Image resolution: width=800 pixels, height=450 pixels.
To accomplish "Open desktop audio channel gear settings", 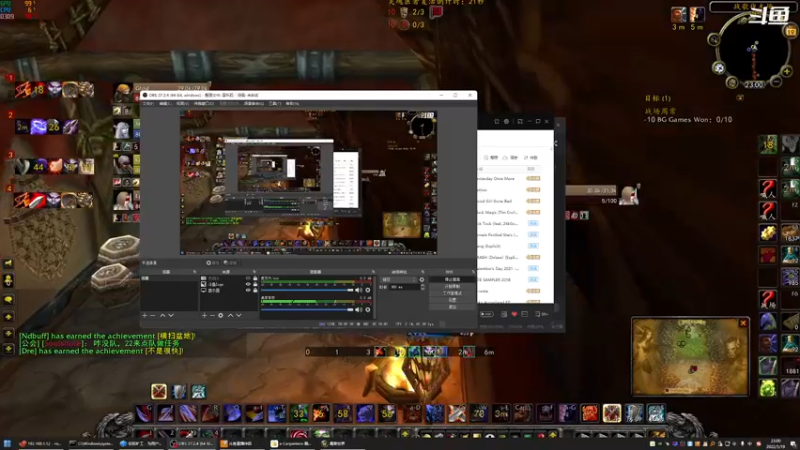I will 368,309.
